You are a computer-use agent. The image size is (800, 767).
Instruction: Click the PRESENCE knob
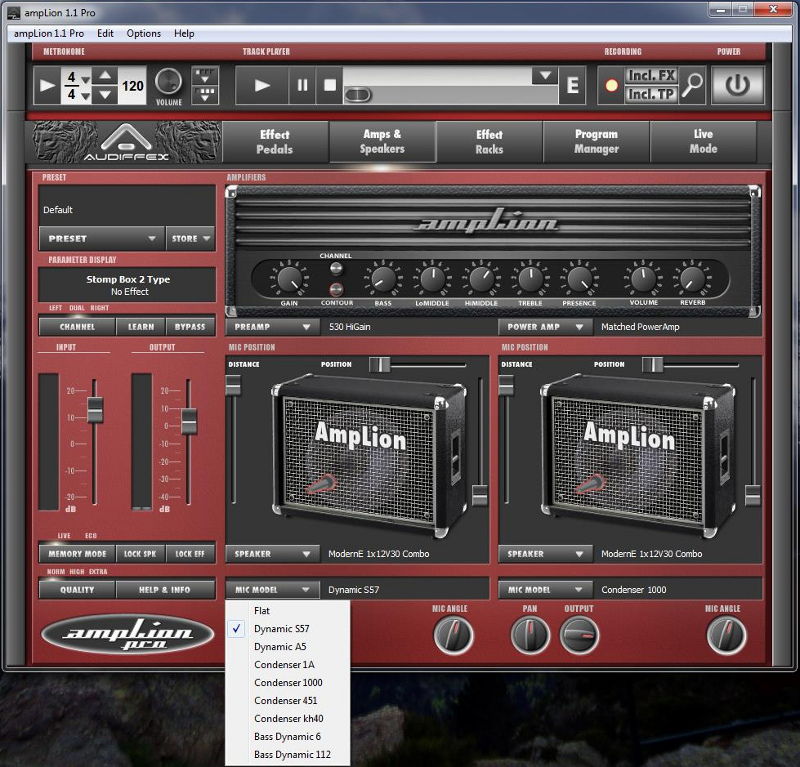(579, 279)
